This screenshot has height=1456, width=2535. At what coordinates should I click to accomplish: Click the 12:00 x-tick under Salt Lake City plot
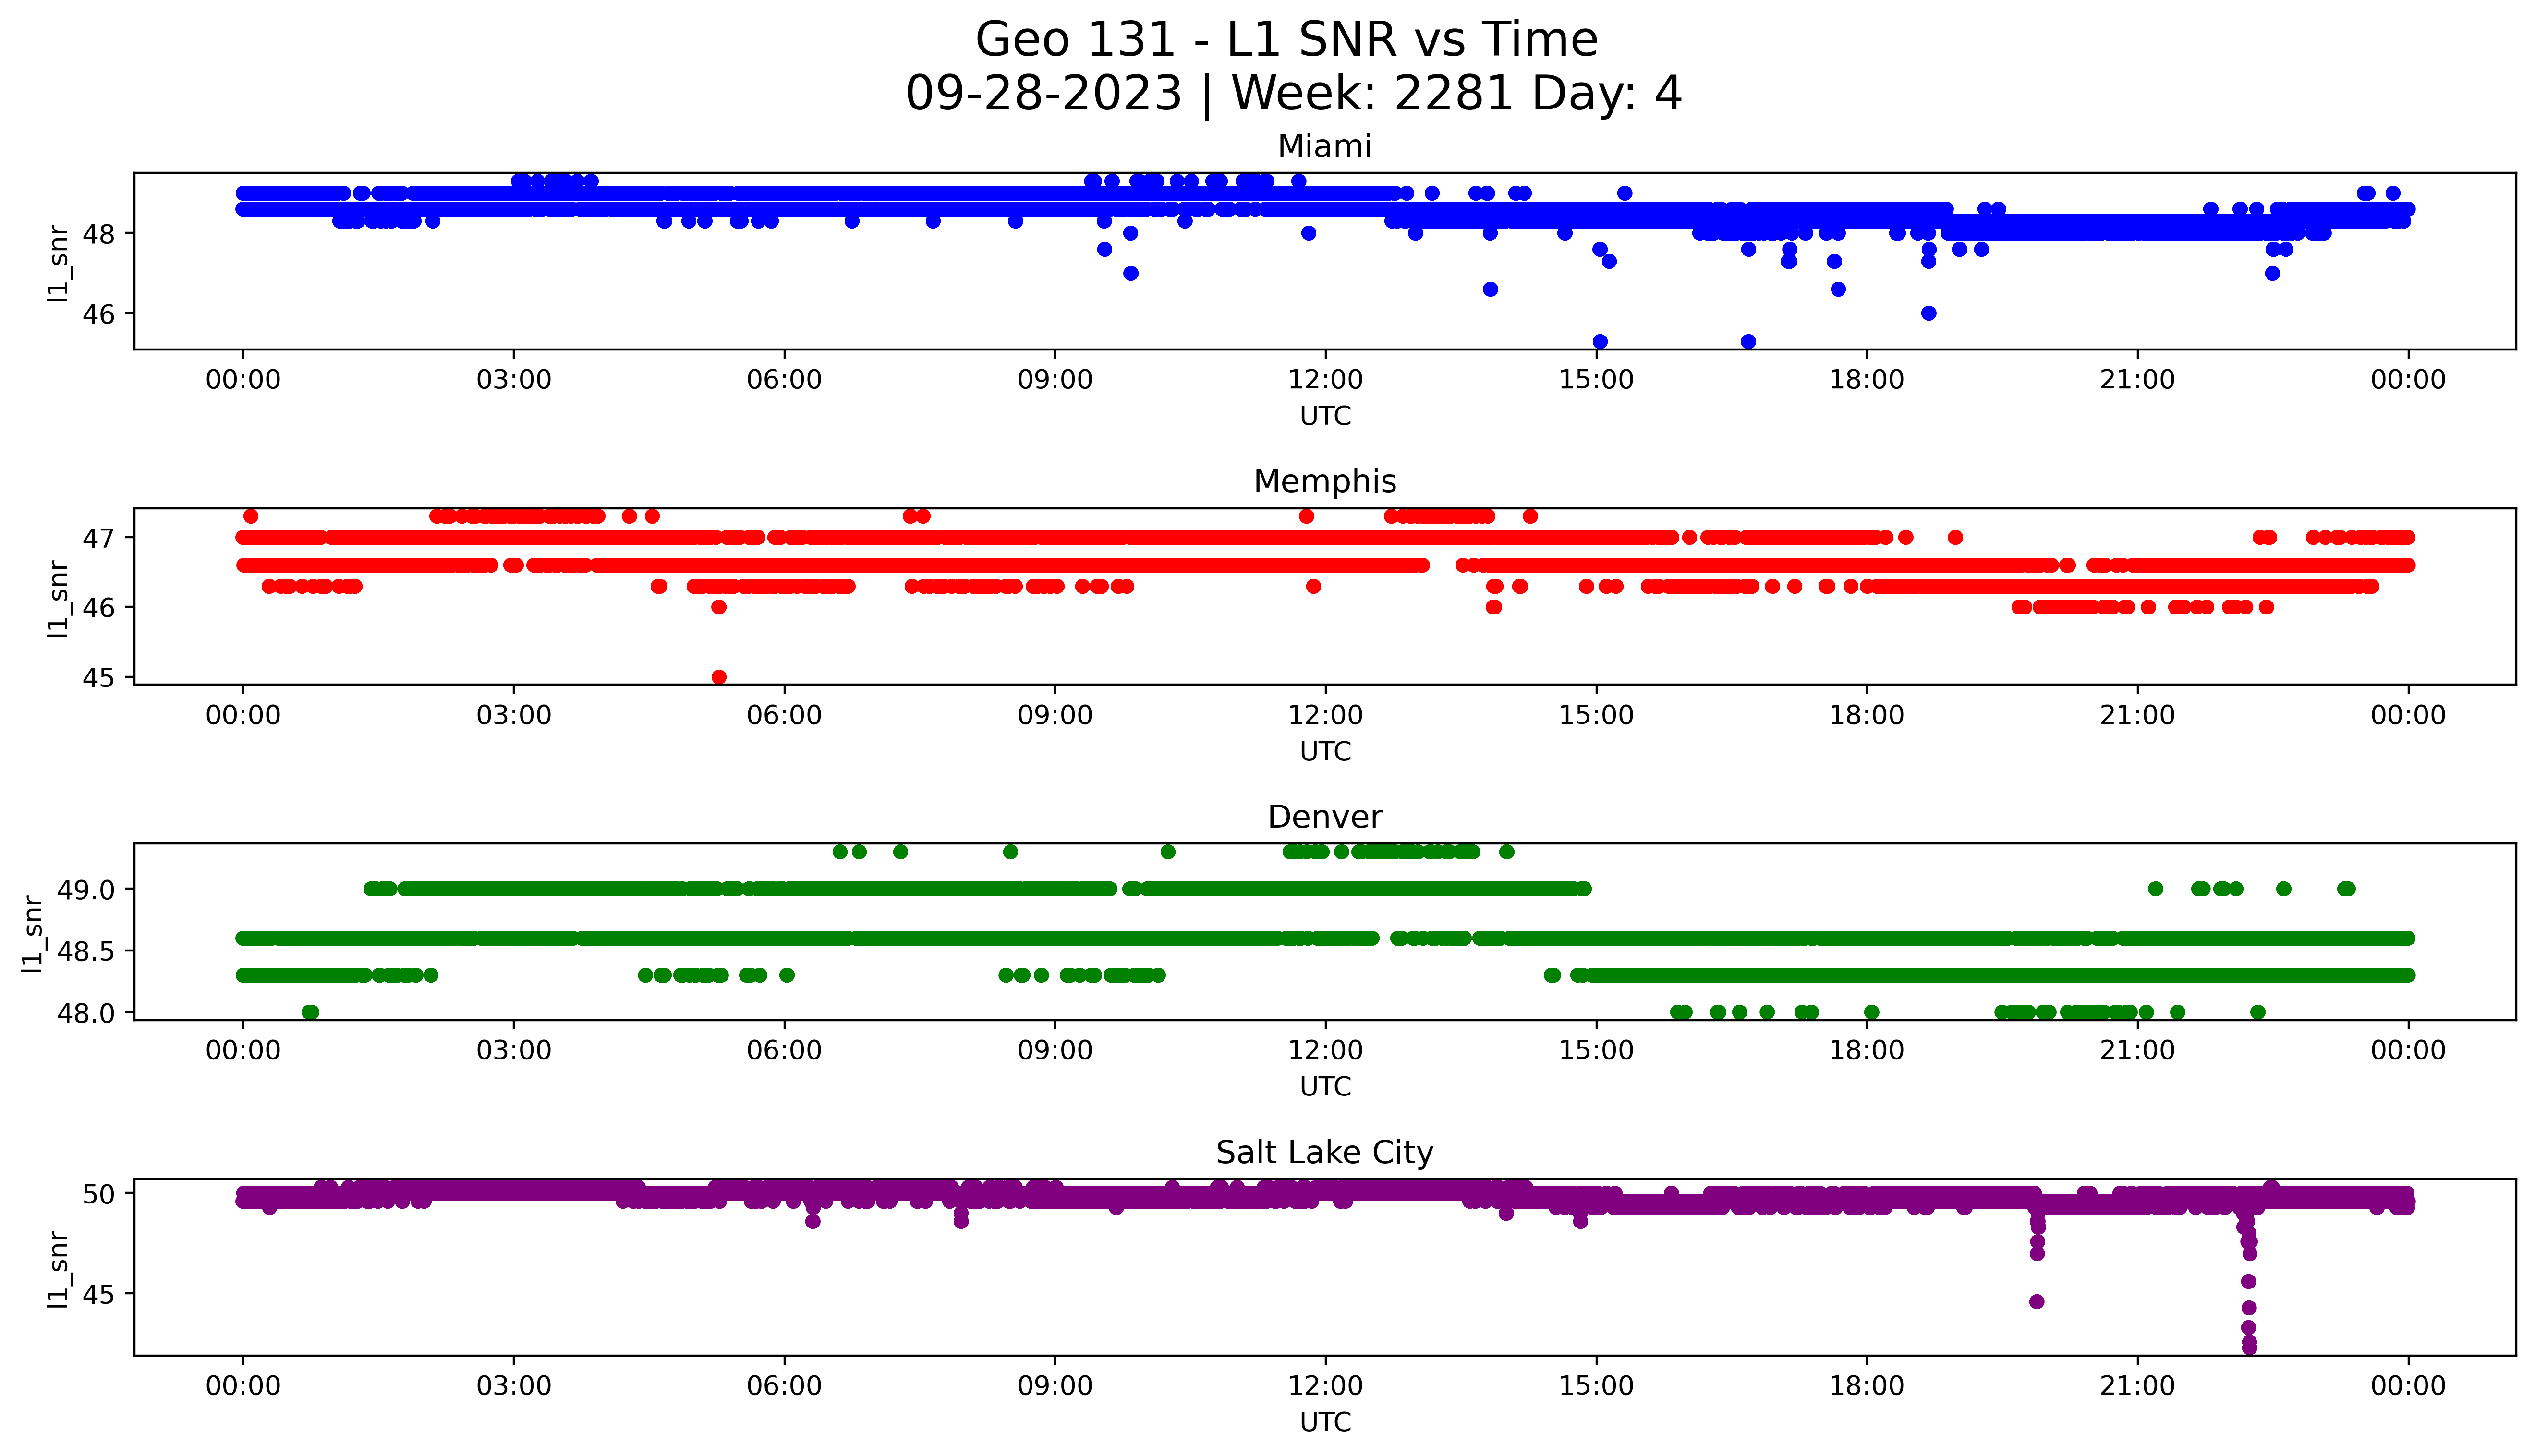(1325, 1386)
